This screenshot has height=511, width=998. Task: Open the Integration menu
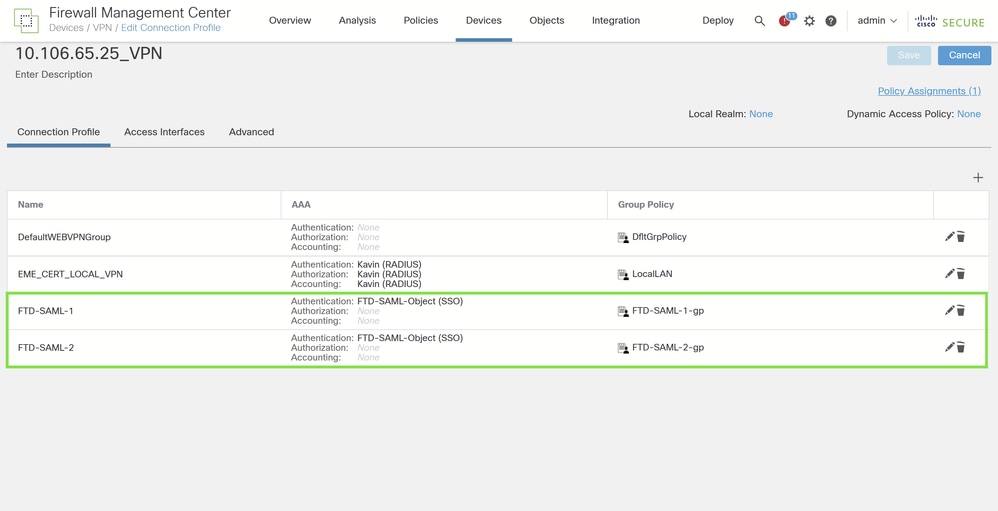[x=616, y=20]
